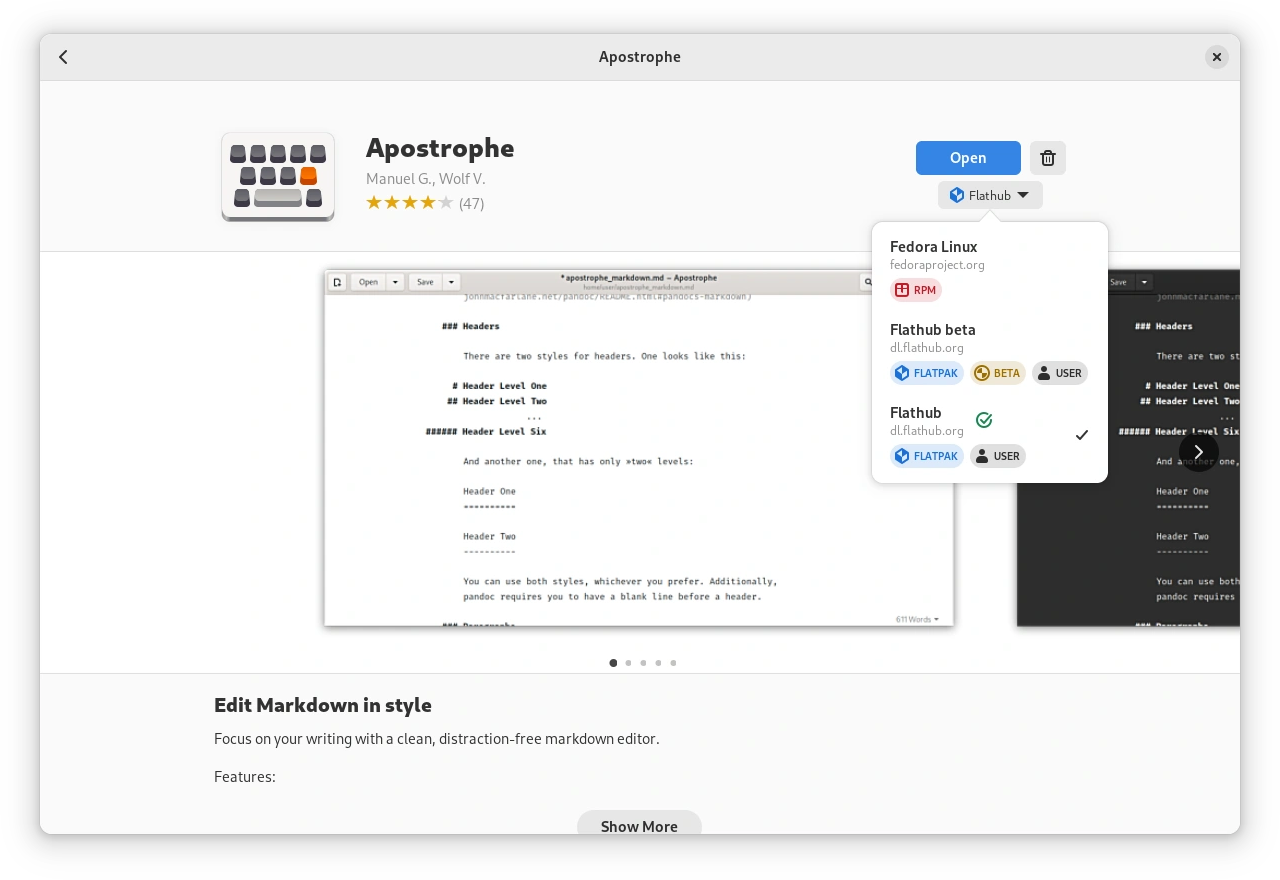
Task: Click the BETA badge
Action: 998,373
